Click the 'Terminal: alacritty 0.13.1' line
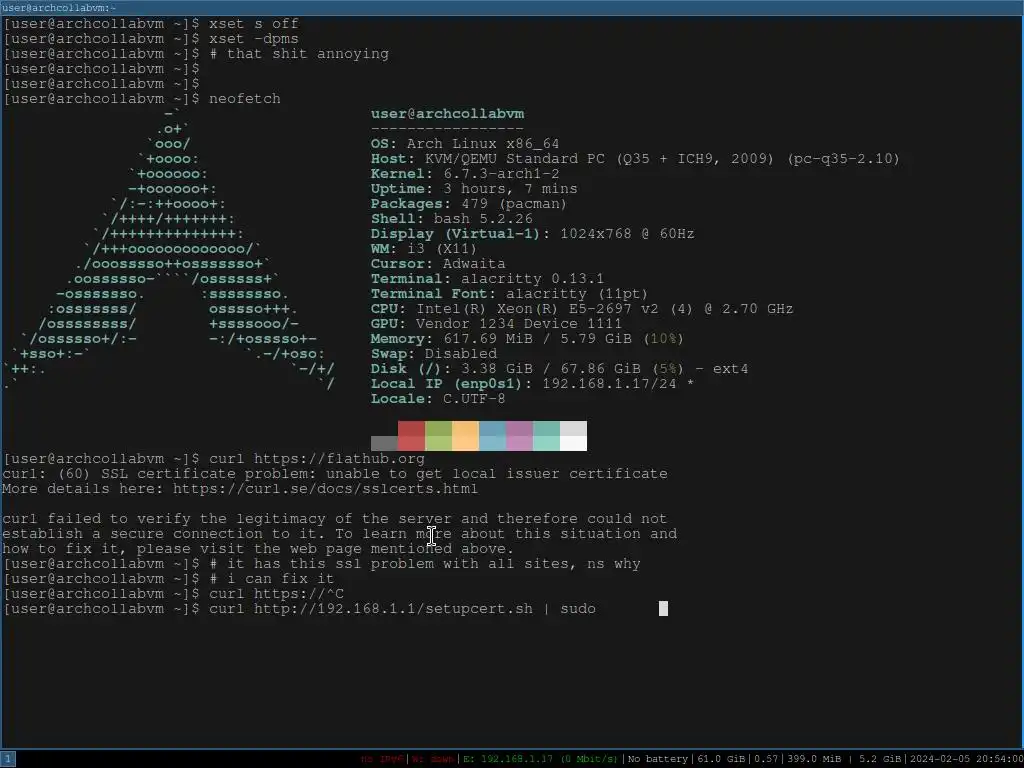 tap(487, 279)
